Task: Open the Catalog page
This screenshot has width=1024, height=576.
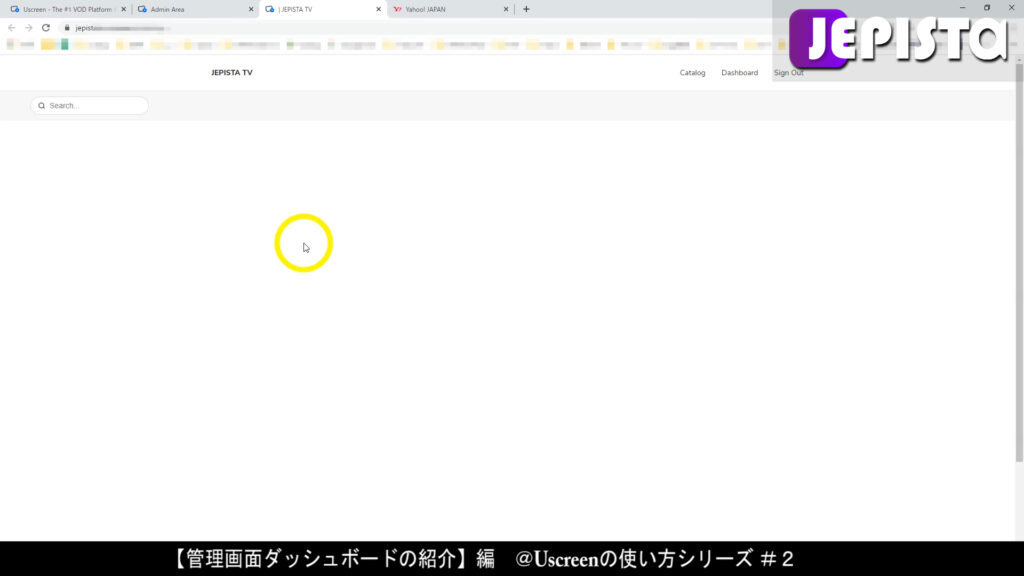Action: click(x=692, y=72)
